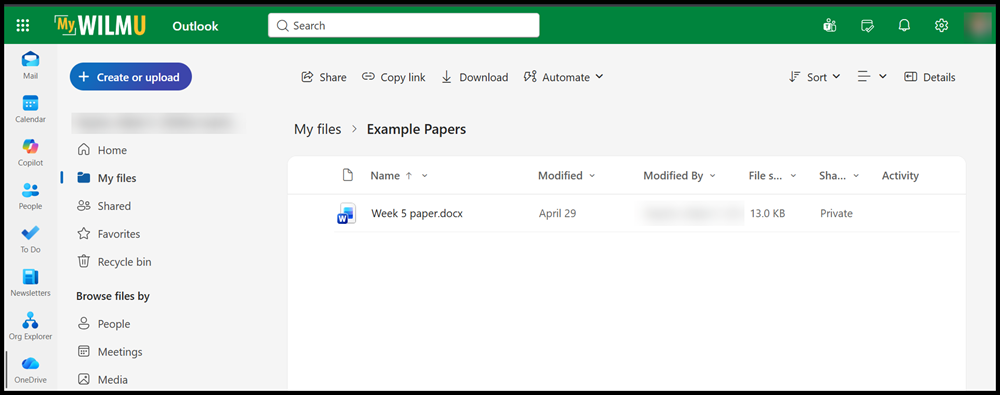Open the settings gear
The height and width of the screenshot is (395, 1000).
(x=941, y=26)
